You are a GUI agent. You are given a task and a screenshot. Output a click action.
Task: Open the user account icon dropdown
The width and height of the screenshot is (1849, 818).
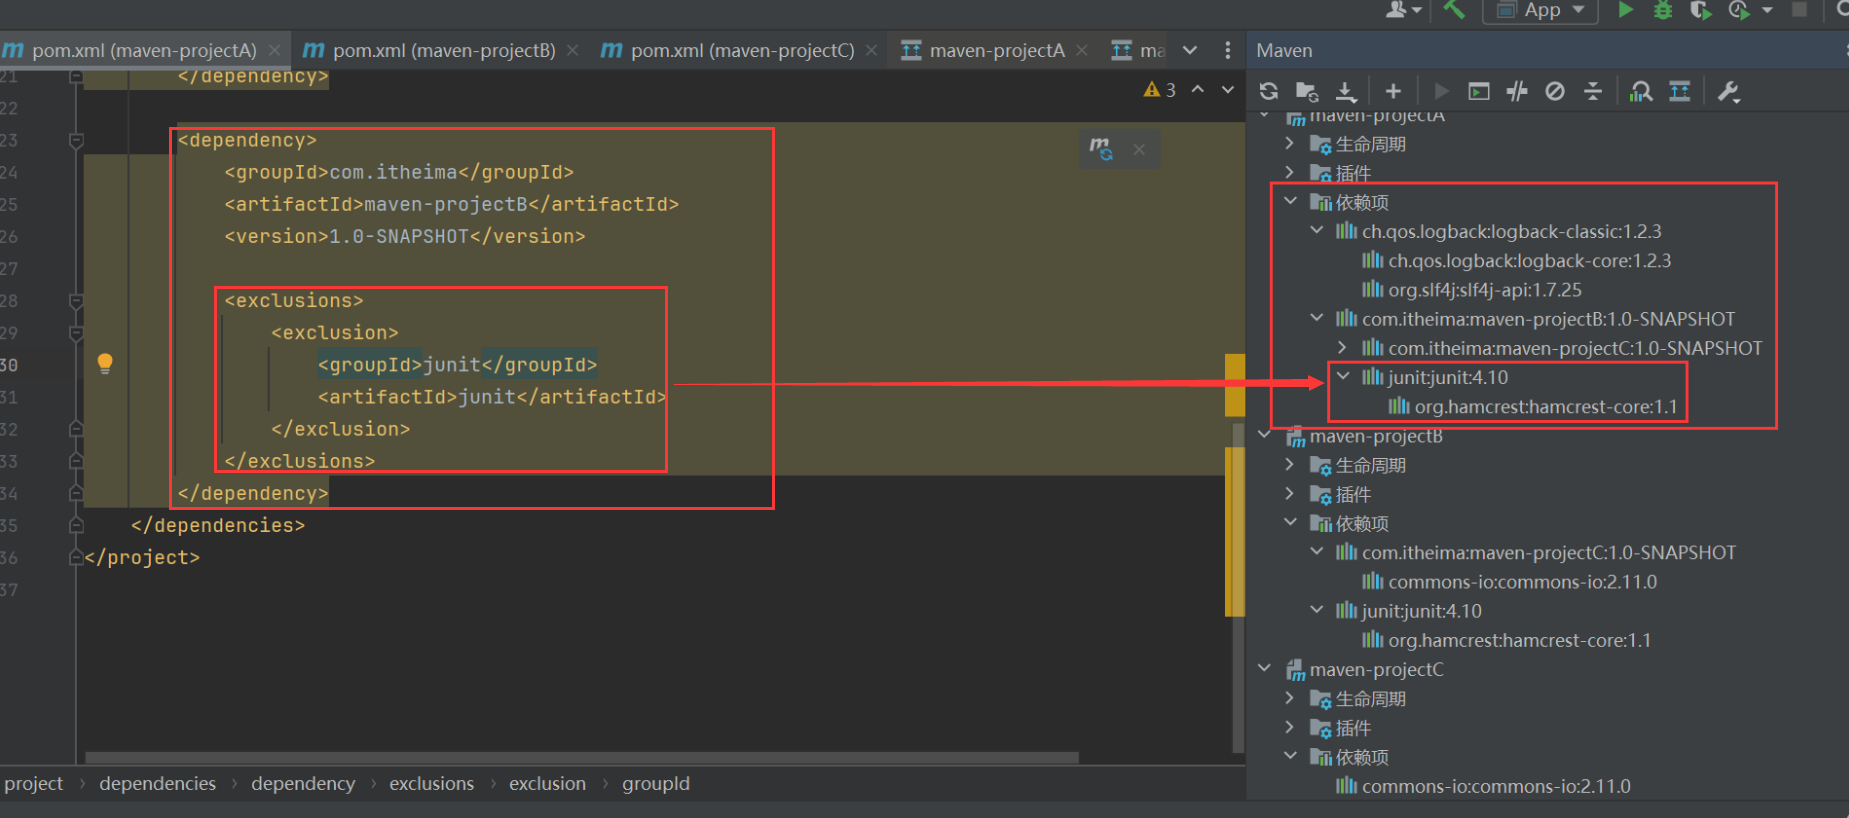point(1404,10)
